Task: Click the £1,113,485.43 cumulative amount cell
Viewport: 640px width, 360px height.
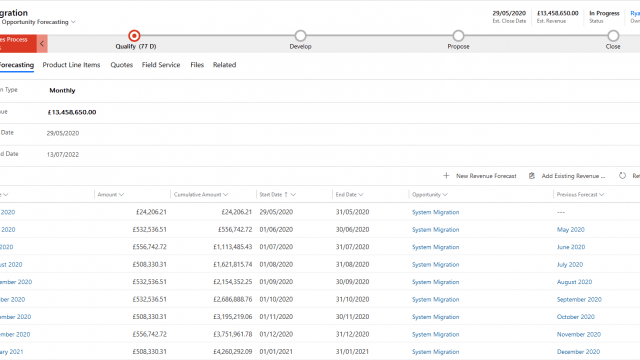Action: click(x=233, y=247)
